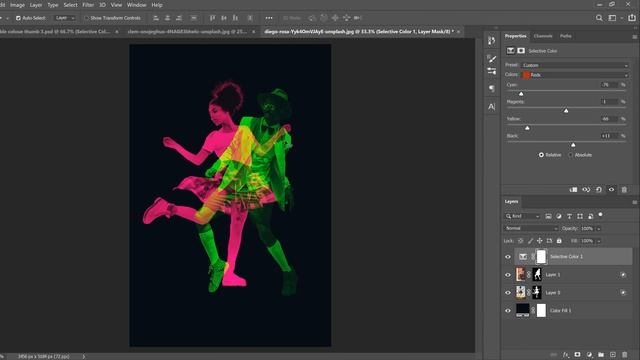Select the Layer 1 mask thumbnail
The height and width of the screenshot is (360, 640).
click(538, 275)
